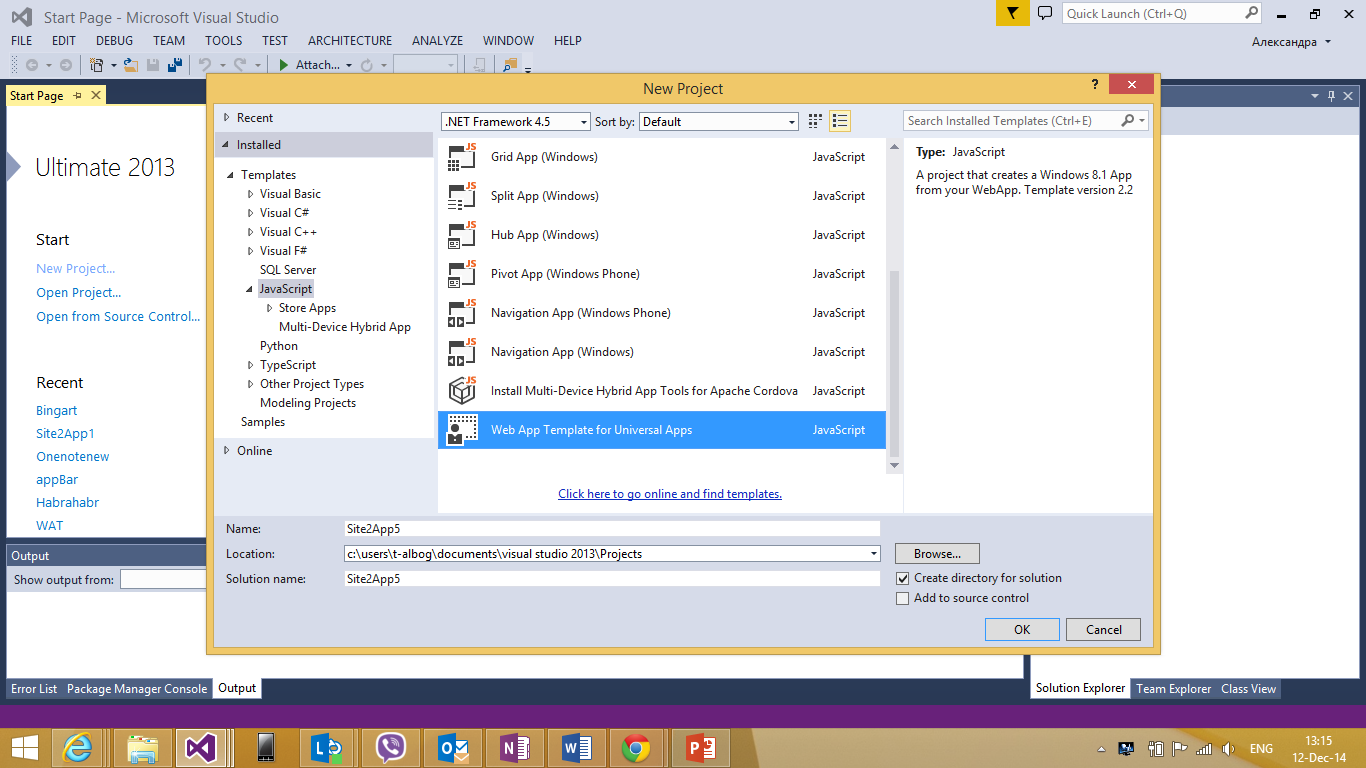This screenshot has width=1366, height=768.
Task: Click the Cancel button
Action: click(x=1103, y=629)
